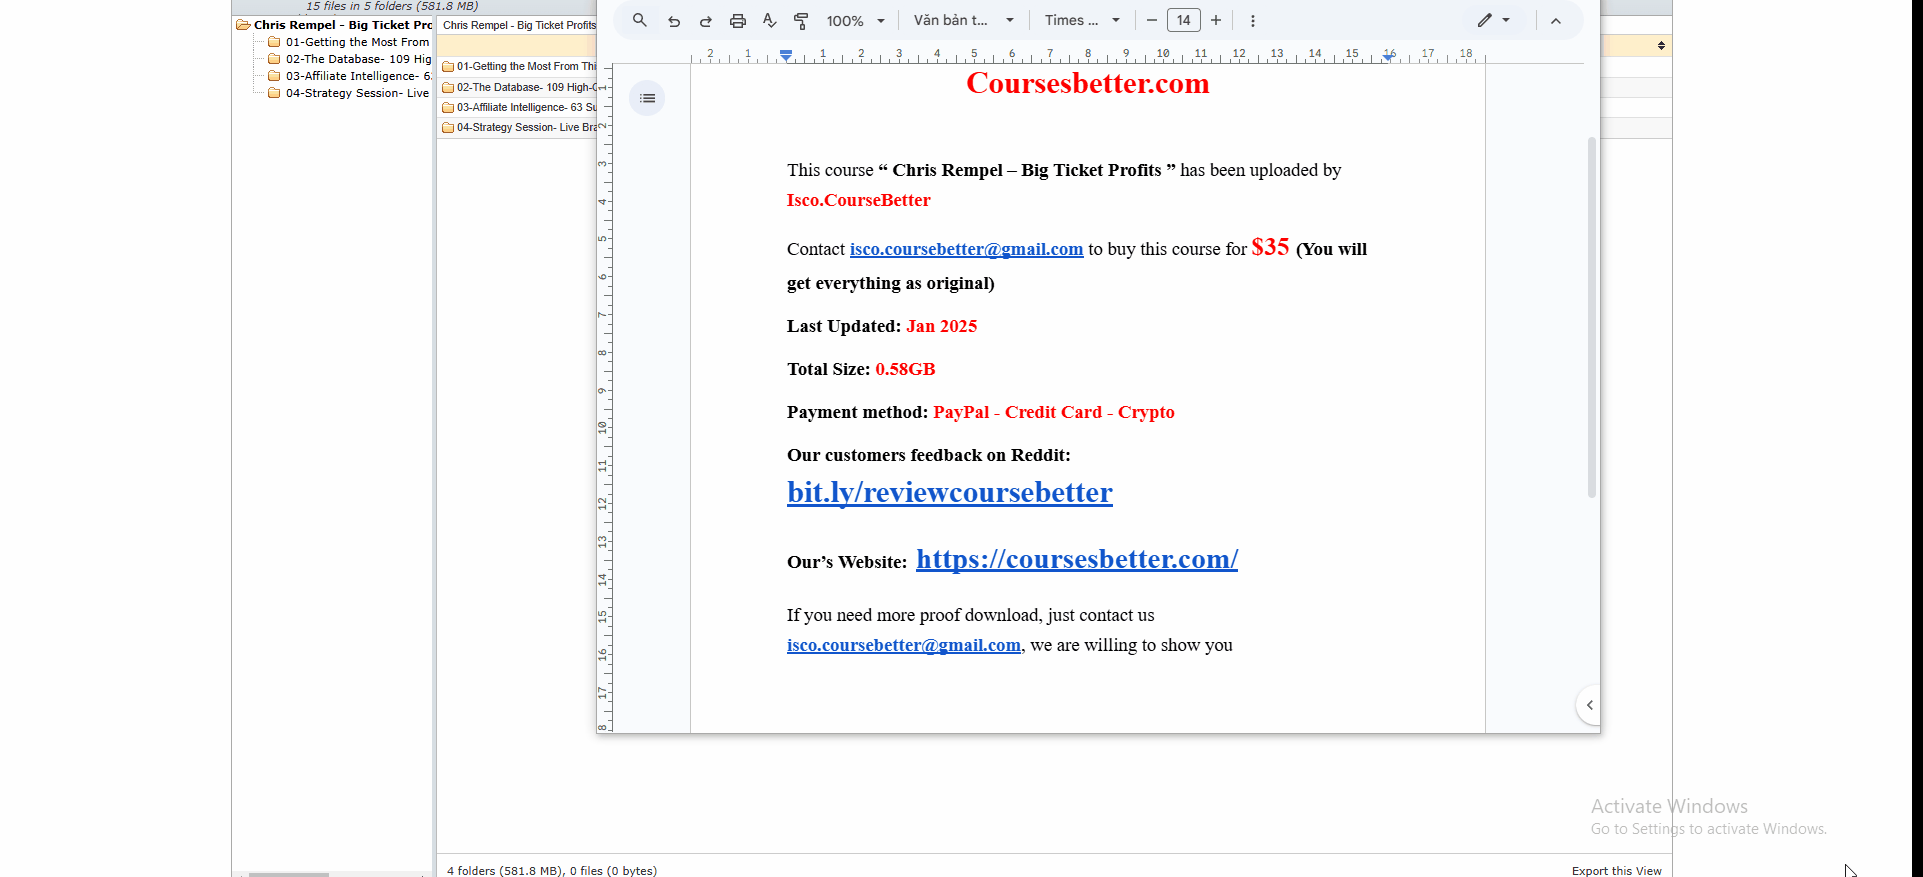
Task: Click the spell check icon
Action: tap(769, 20)
